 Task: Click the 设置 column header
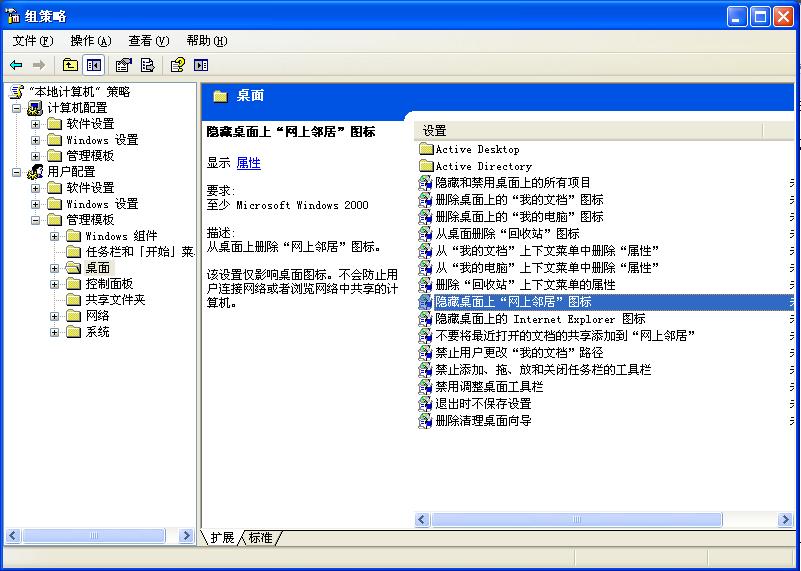click(x=490, y=131)
